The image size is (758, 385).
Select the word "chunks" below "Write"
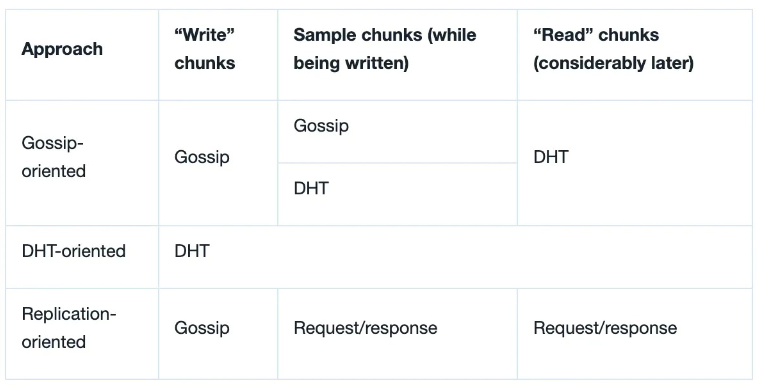(x=205, y=63)
